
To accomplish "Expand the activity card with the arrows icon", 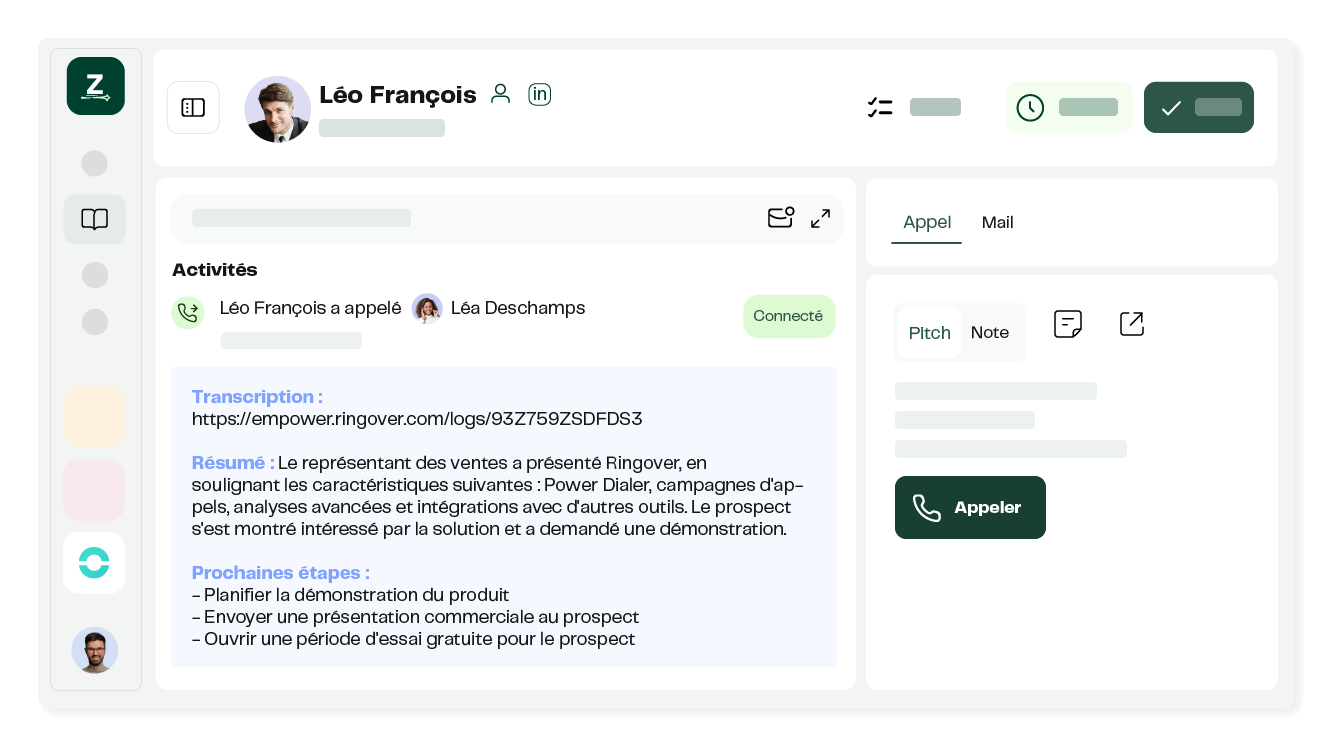I will coord(820,218).
